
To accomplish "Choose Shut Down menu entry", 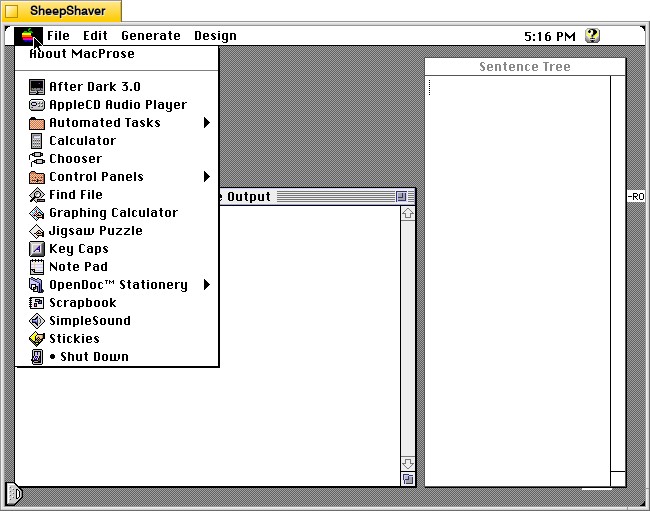I will click(x=117, y=357).
